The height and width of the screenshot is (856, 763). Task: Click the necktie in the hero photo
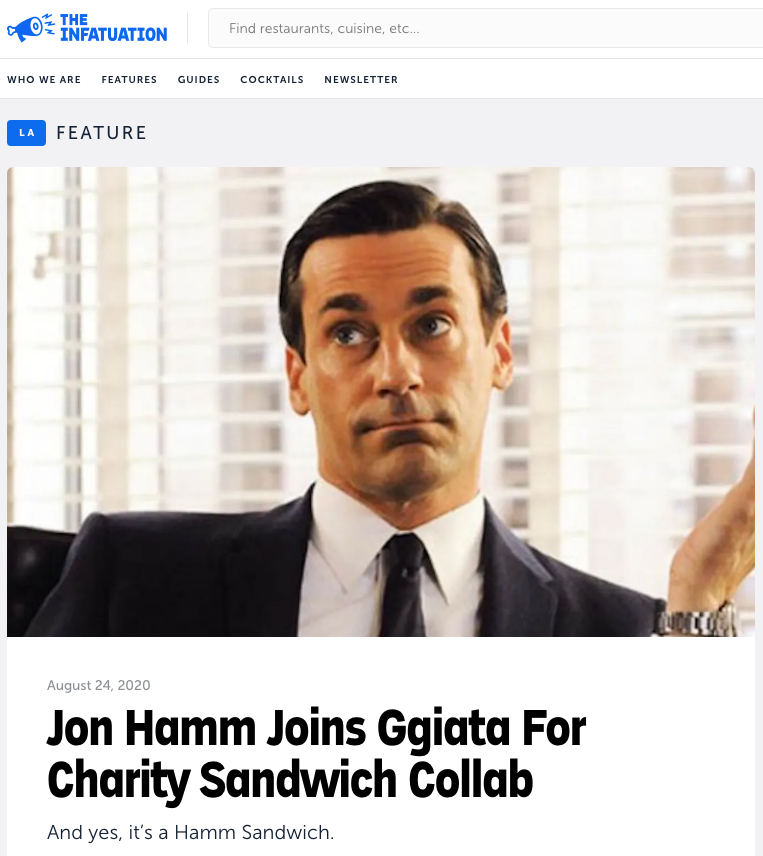(403, 586)
